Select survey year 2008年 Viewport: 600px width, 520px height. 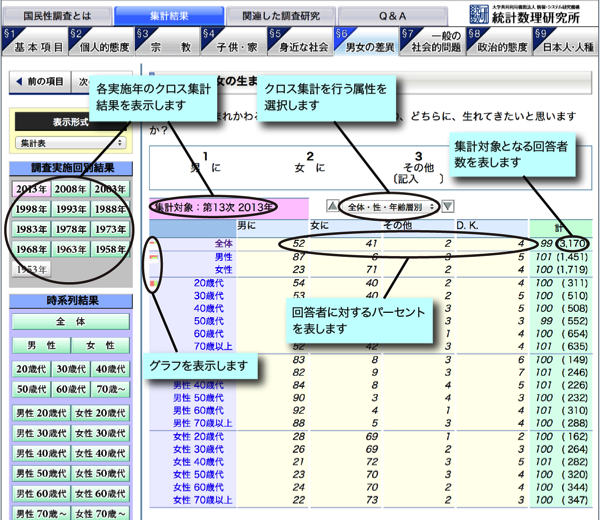click(70, 189)
